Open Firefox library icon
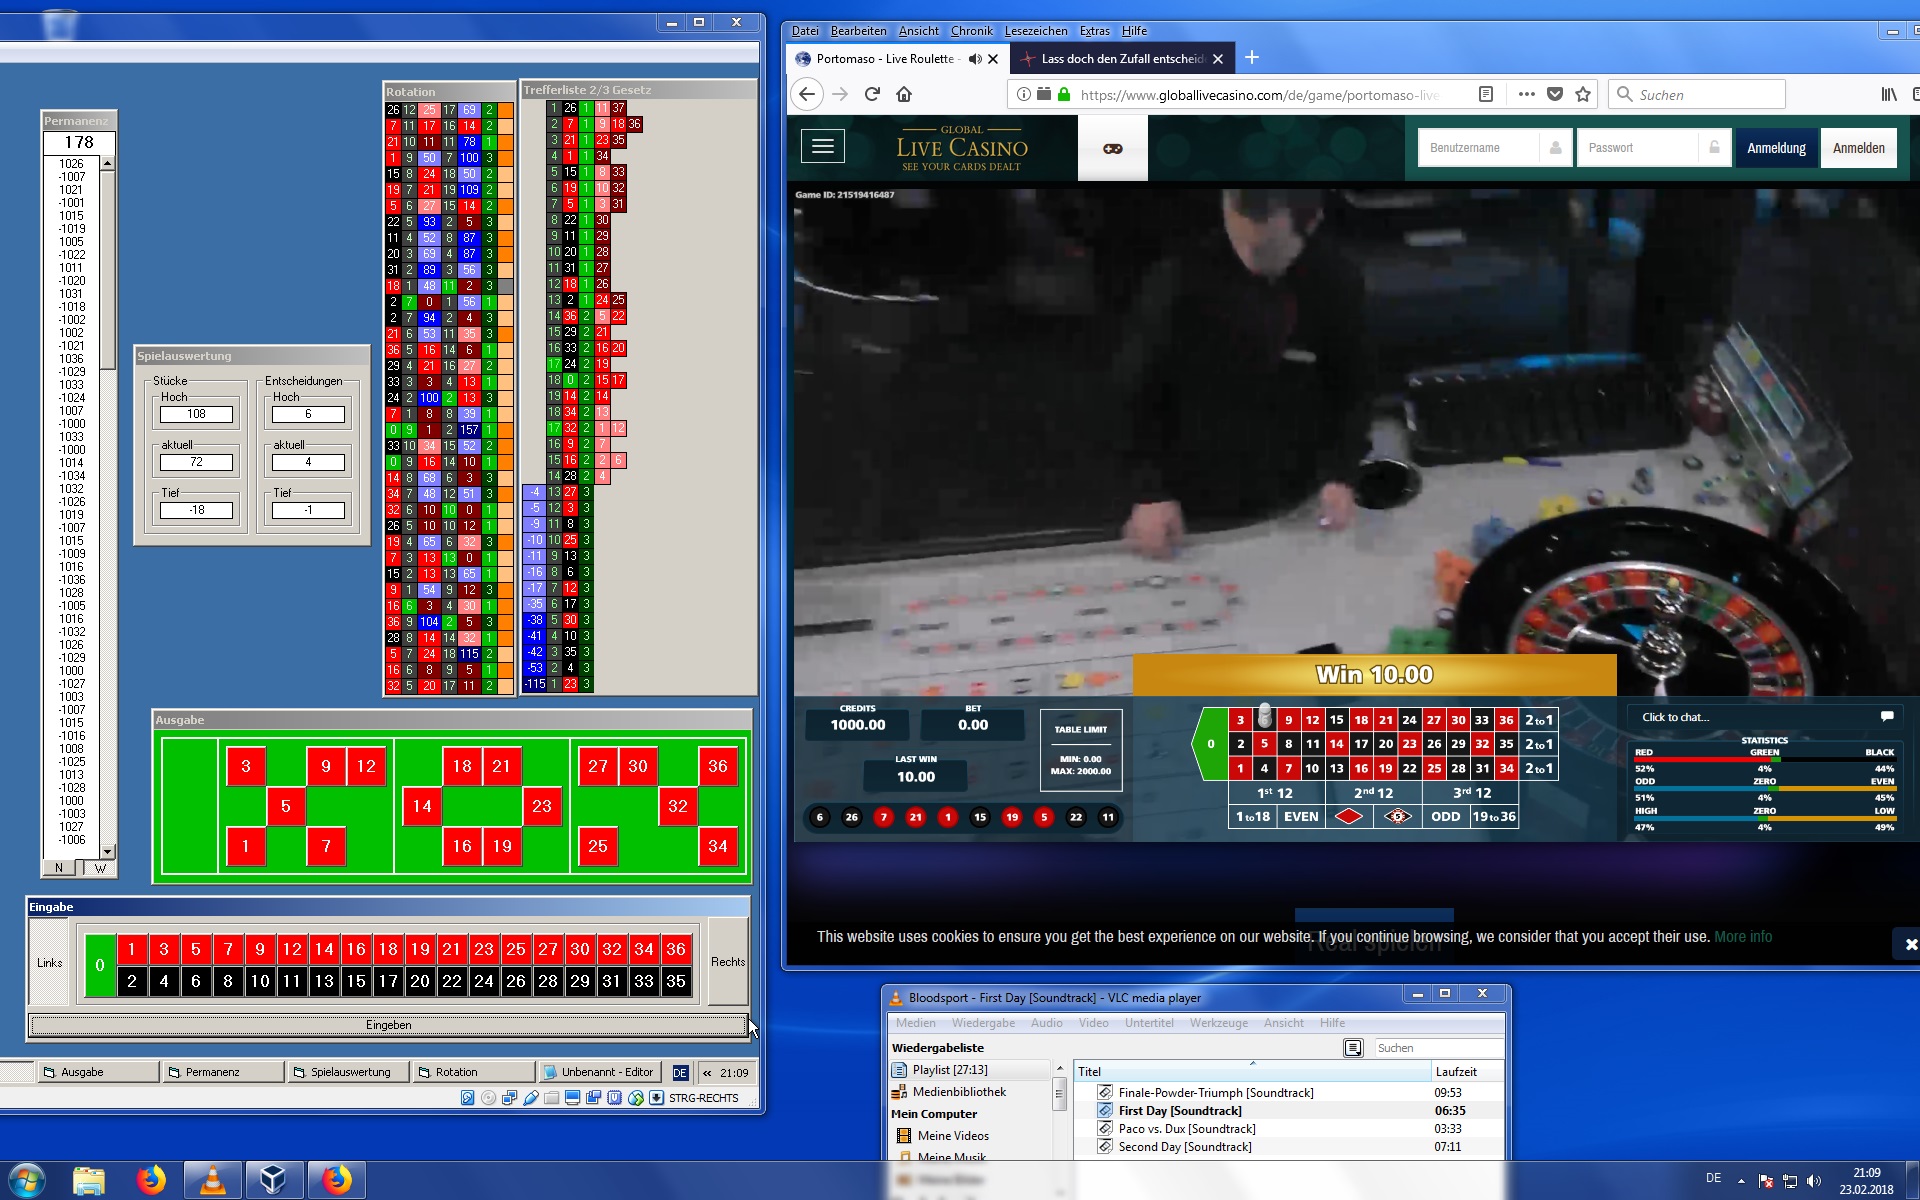This screenshot has width=1920, height=1200. pos(1888,94)
